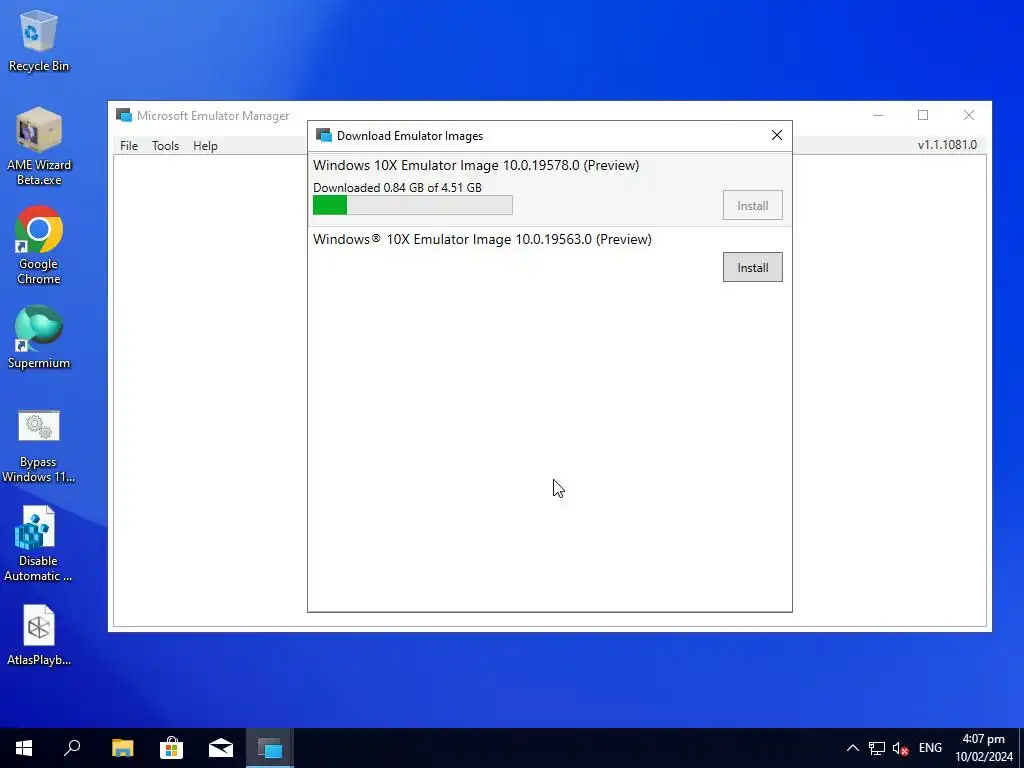Select AME Wizard Beta.exe desktop icon

(x=39, y=146)
